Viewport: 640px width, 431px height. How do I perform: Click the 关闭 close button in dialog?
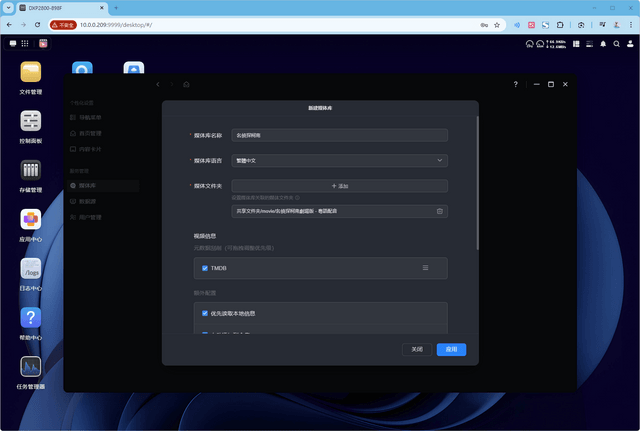click(417, 349)
